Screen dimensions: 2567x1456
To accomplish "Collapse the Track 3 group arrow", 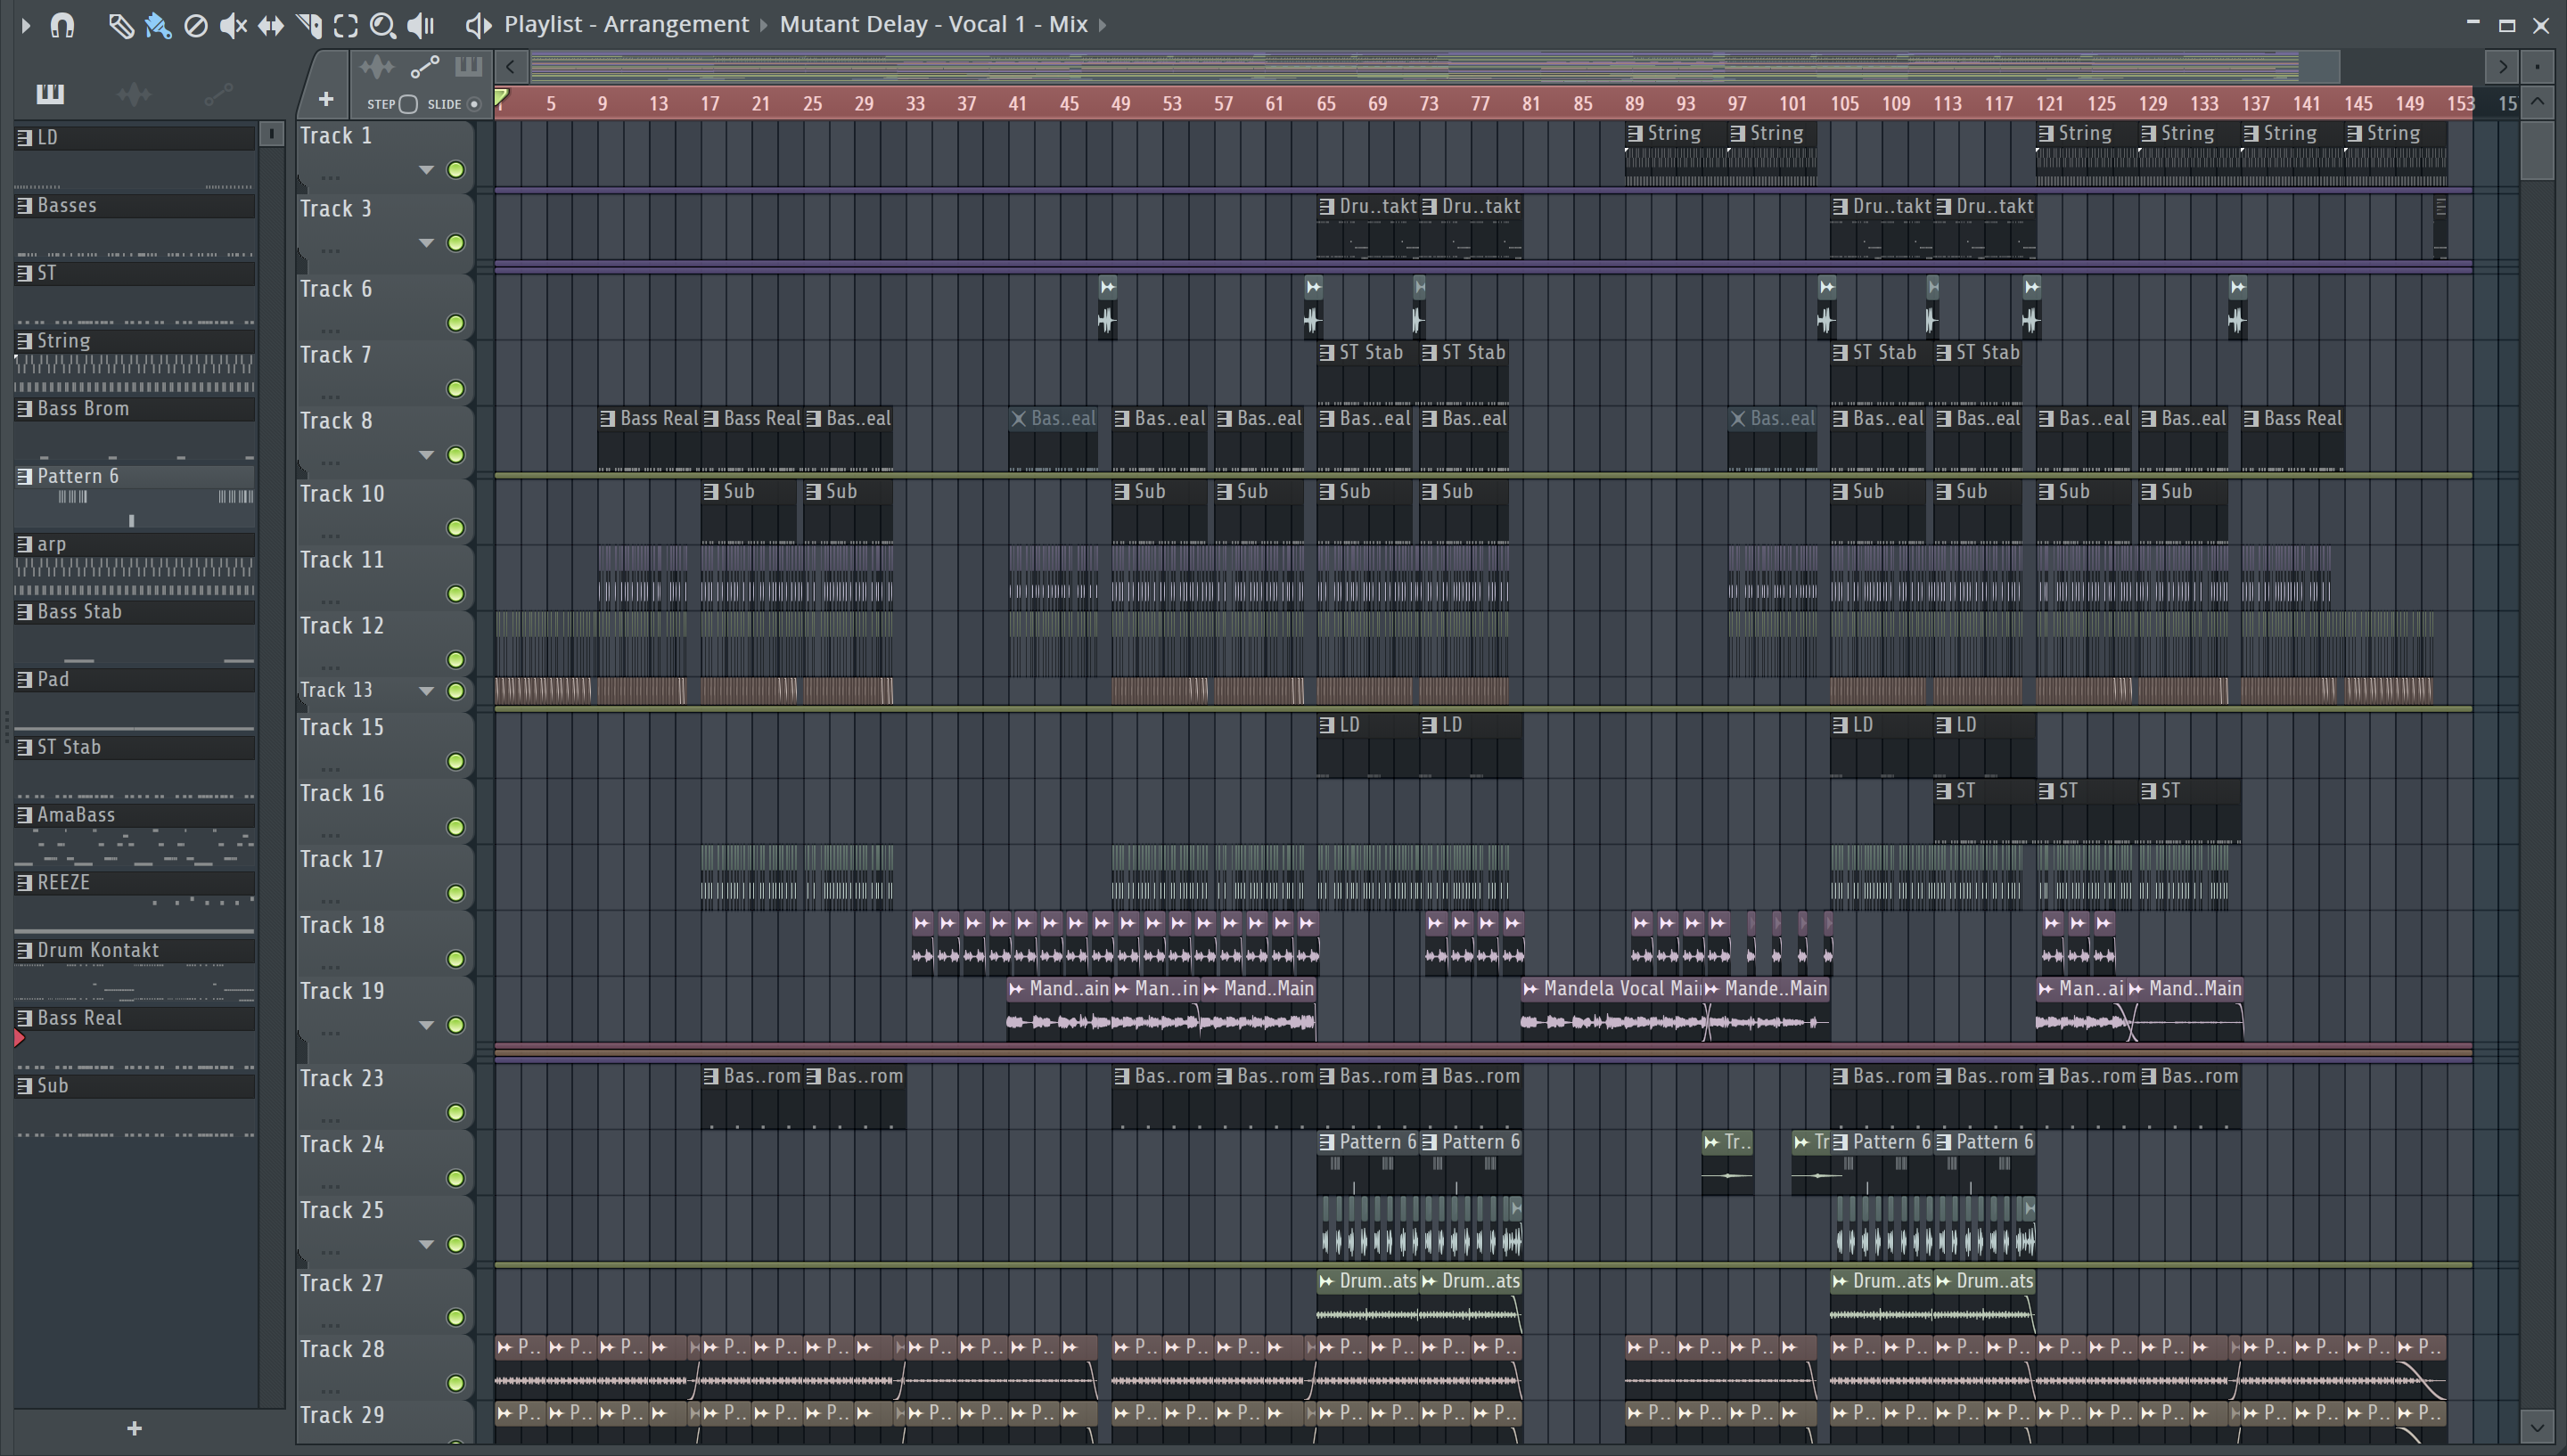I will (x=426, y=242).
